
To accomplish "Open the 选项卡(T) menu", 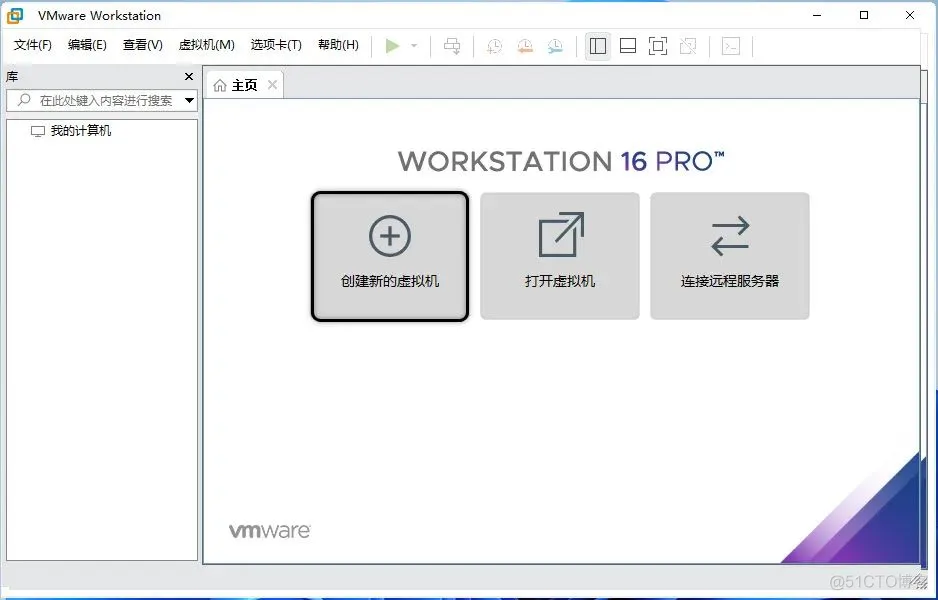I will tap(276, 45).
